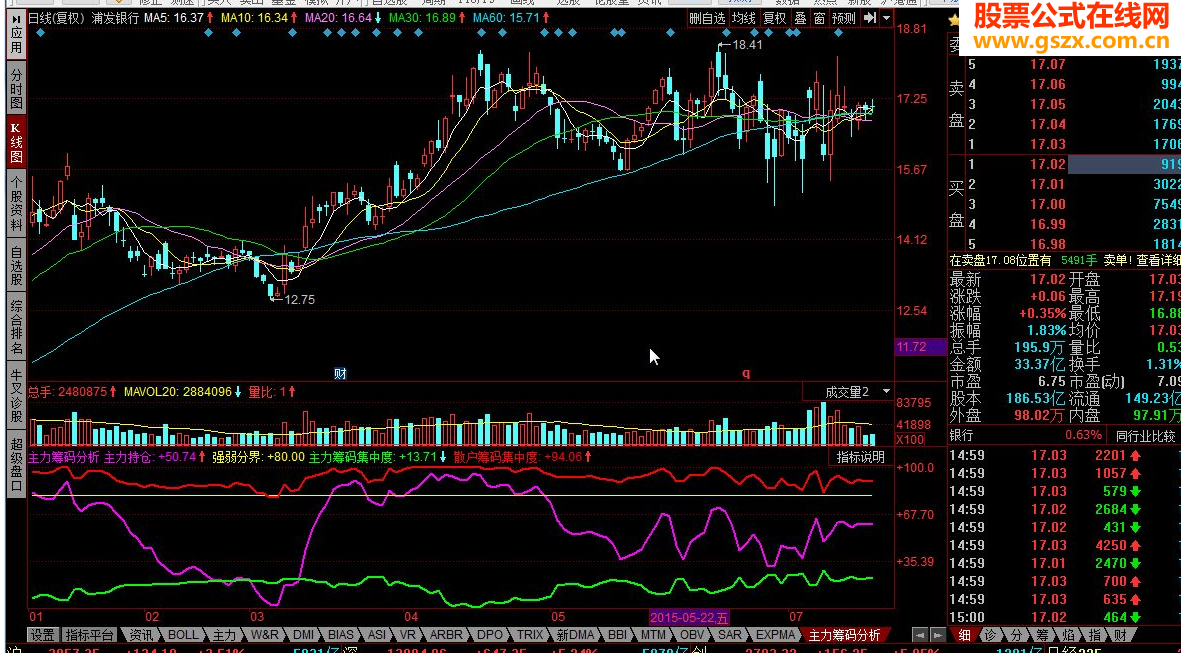Show the 超级盘口 sidebar tab

[17, 464]
